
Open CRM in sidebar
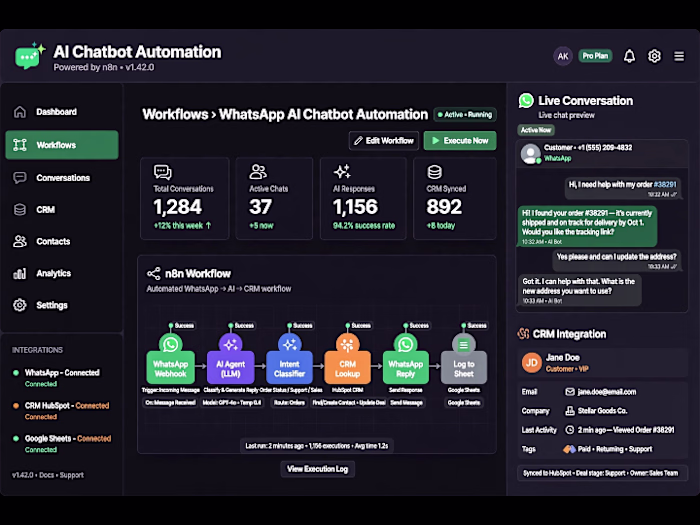click(x=62, y=209)
